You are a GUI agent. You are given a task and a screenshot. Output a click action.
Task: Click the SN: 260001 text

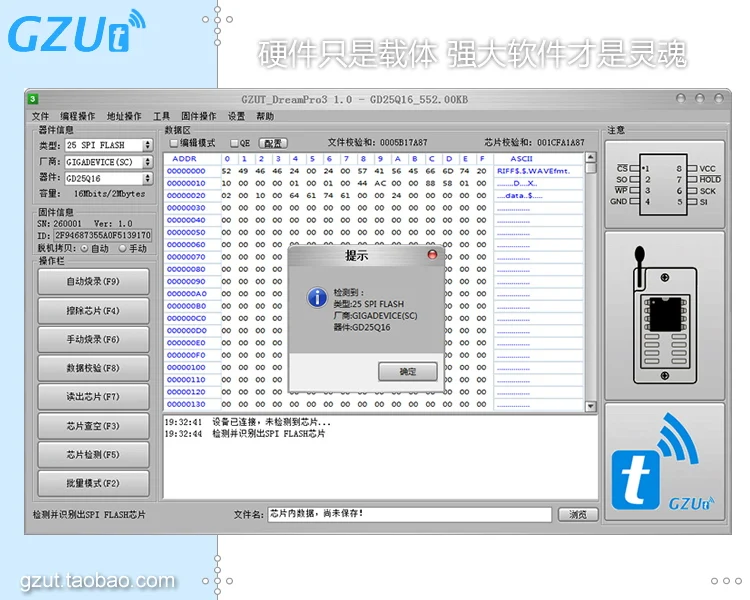click(x=59, y=223)
